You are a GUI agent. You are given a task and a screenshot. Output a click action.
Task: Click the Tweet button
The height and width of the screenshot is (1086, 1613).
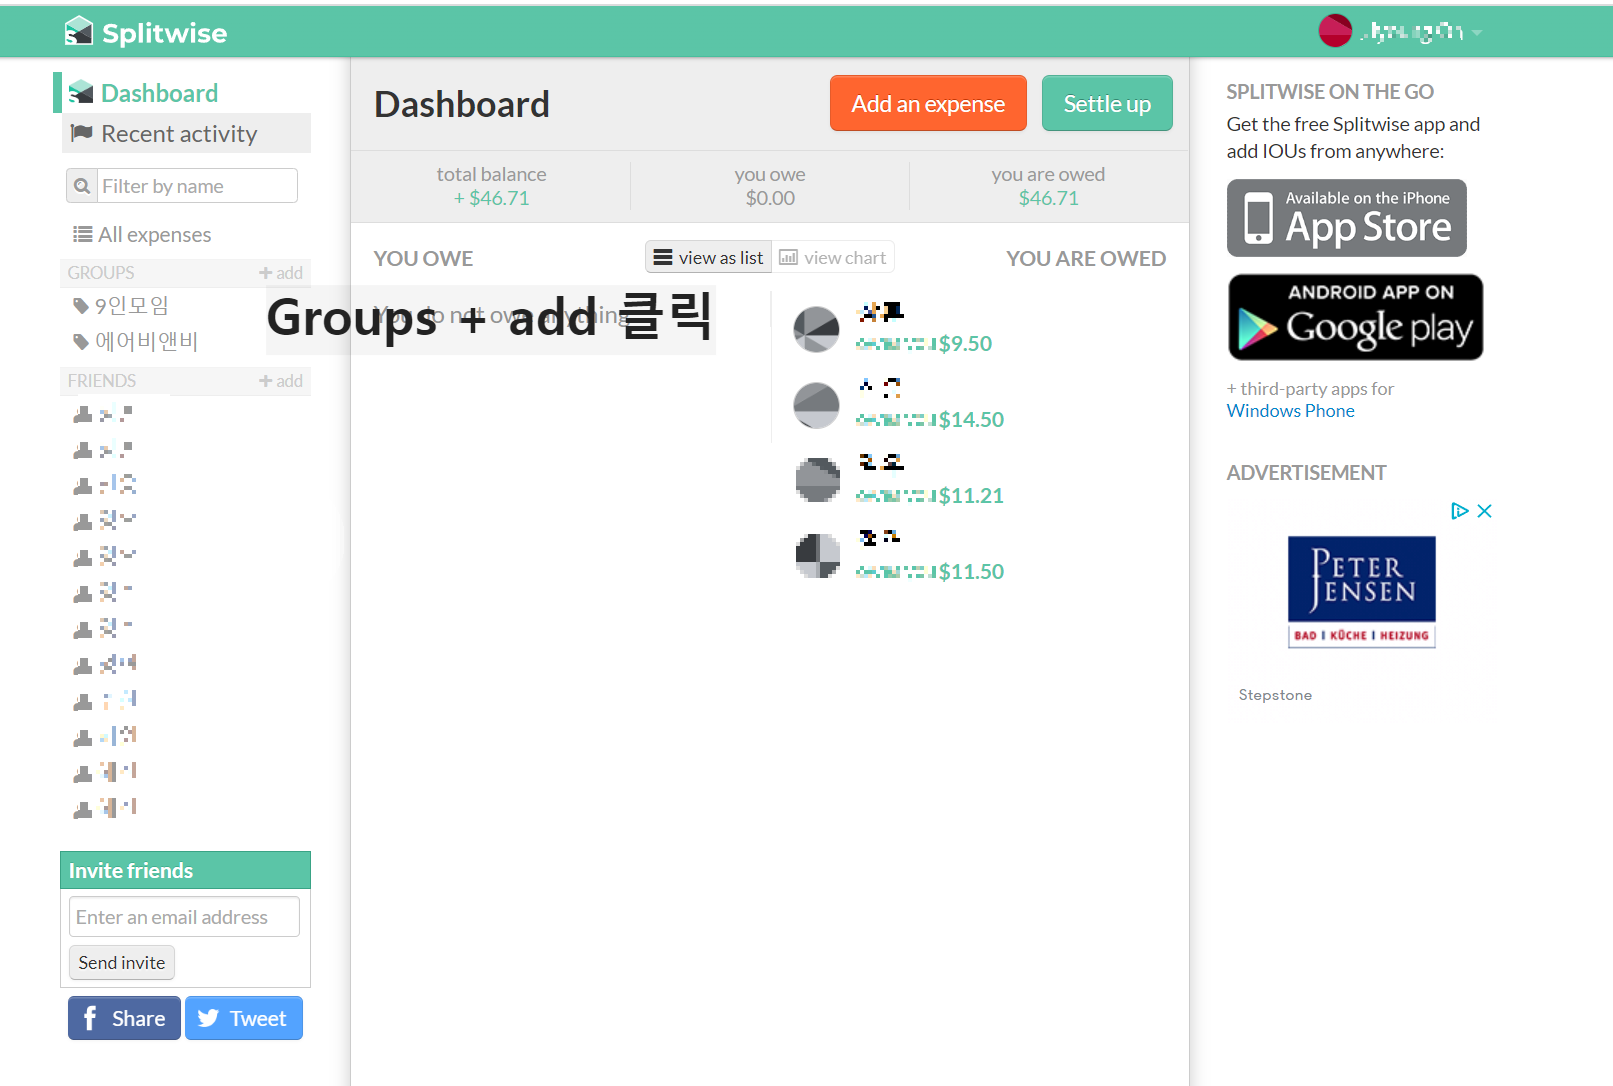coord(243,1018)
